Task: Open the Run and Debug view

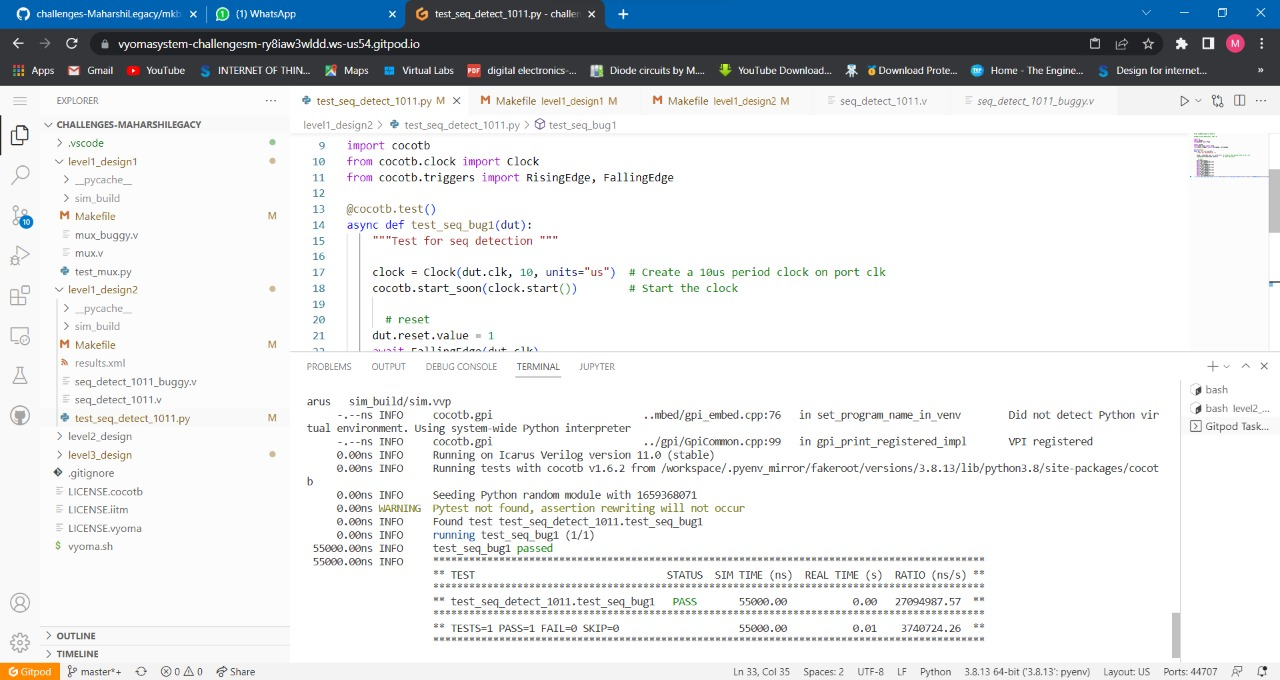Action: [19, 256]
